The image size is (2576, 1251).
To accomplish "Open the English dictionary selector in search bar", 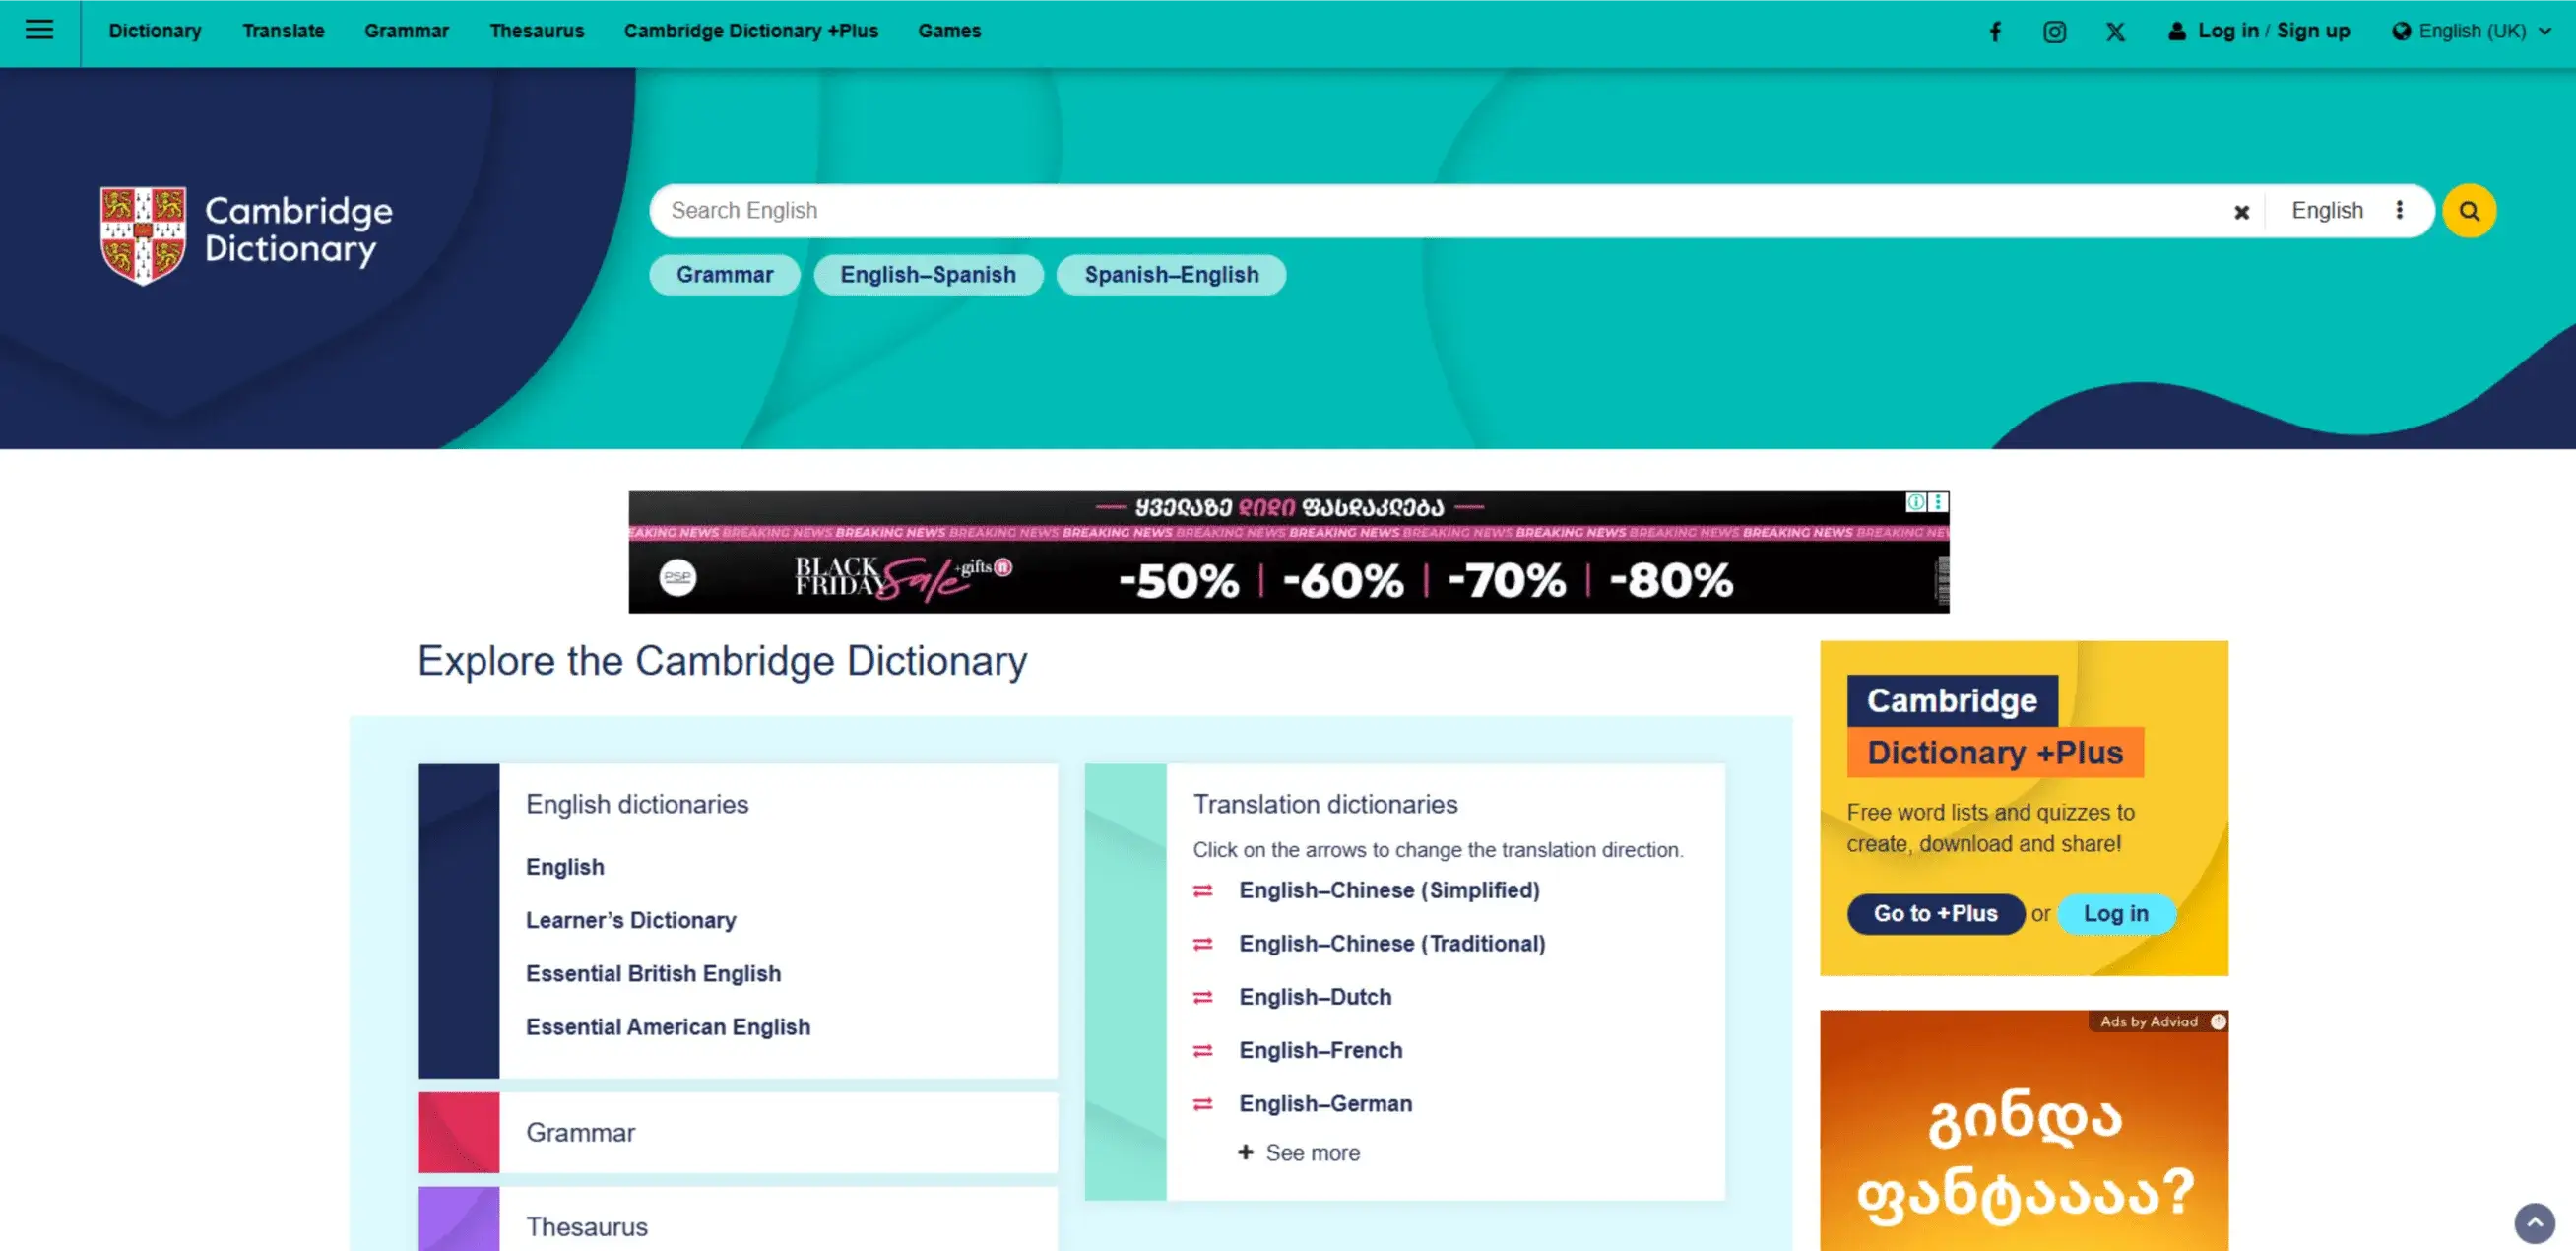I will coord(2327,210).
